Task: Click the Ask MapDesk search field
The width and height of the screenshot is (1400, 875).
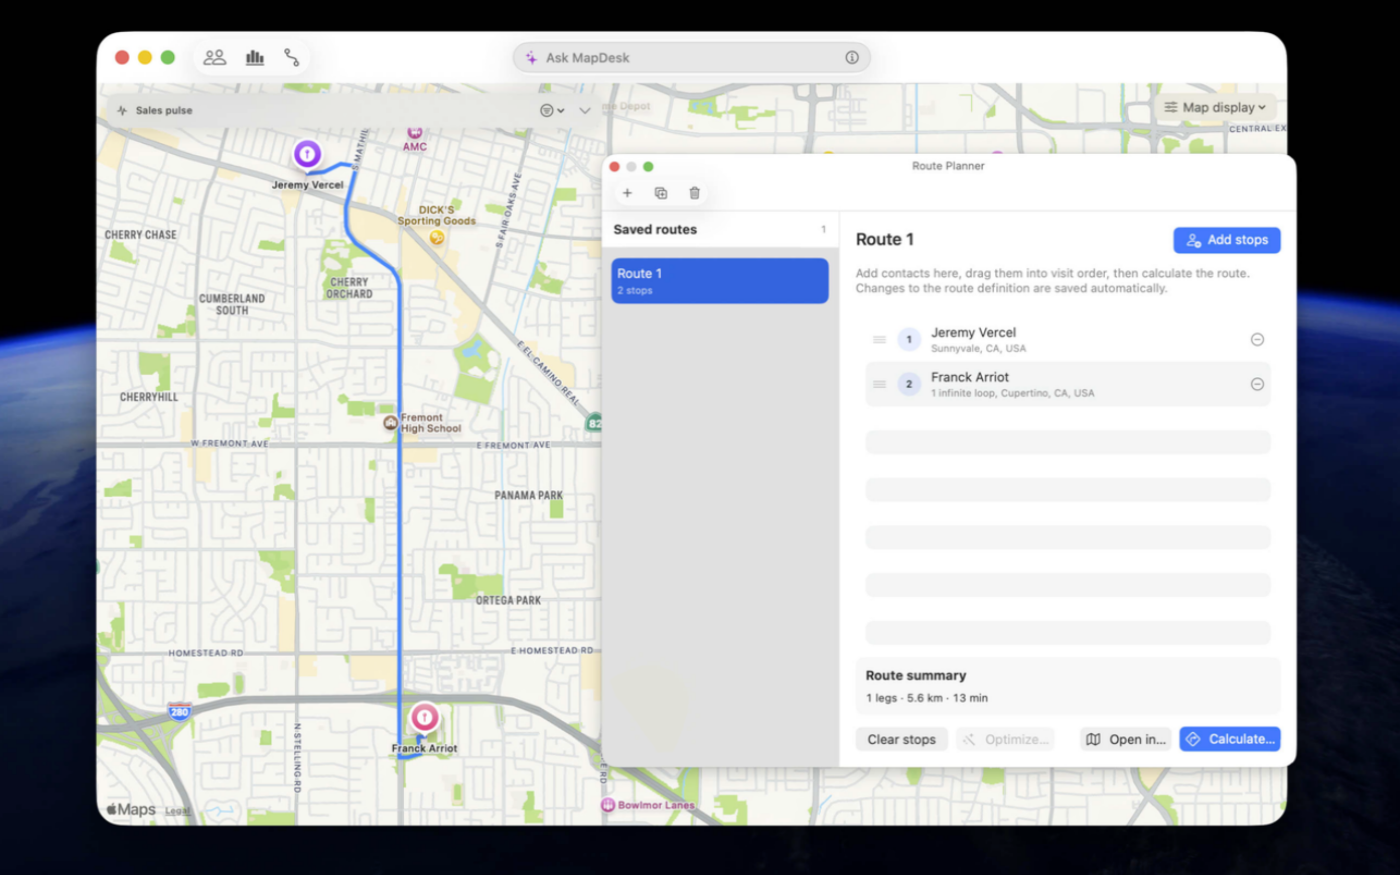Action: pos(692,58)
